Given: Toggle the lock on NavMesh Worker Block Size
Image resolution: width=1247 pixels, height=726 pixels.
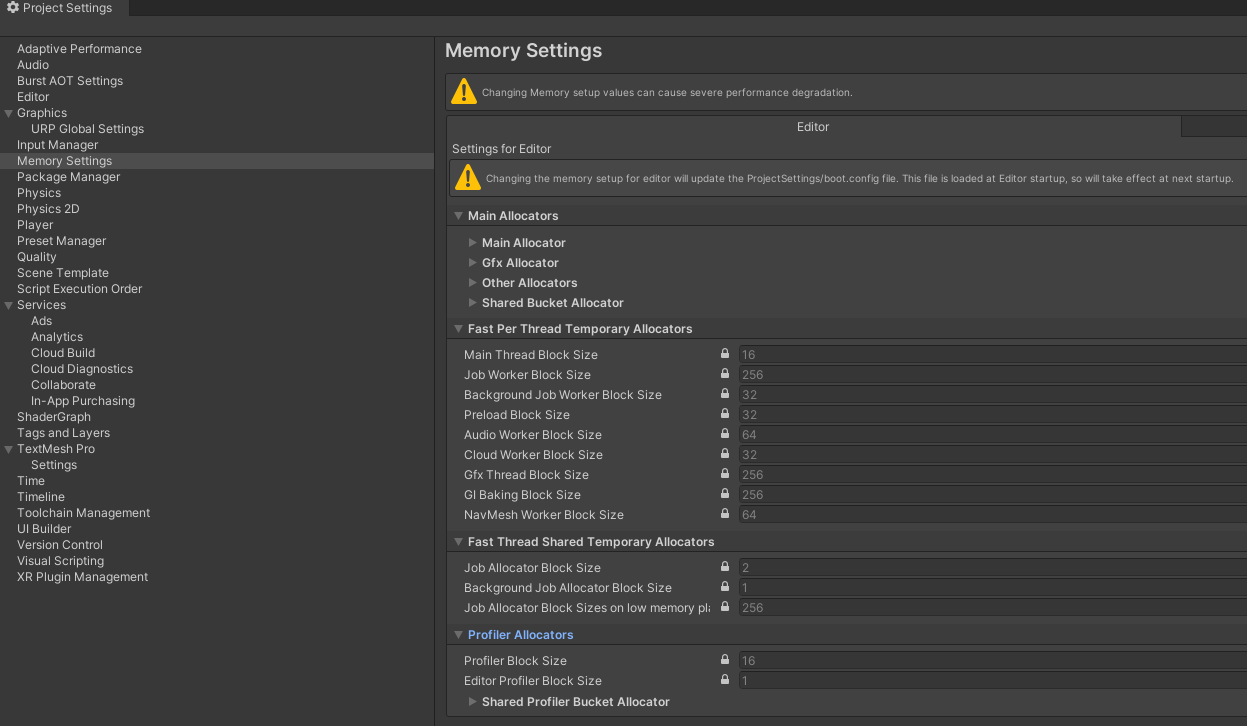Looking at the screenshot, I should 724,513.
